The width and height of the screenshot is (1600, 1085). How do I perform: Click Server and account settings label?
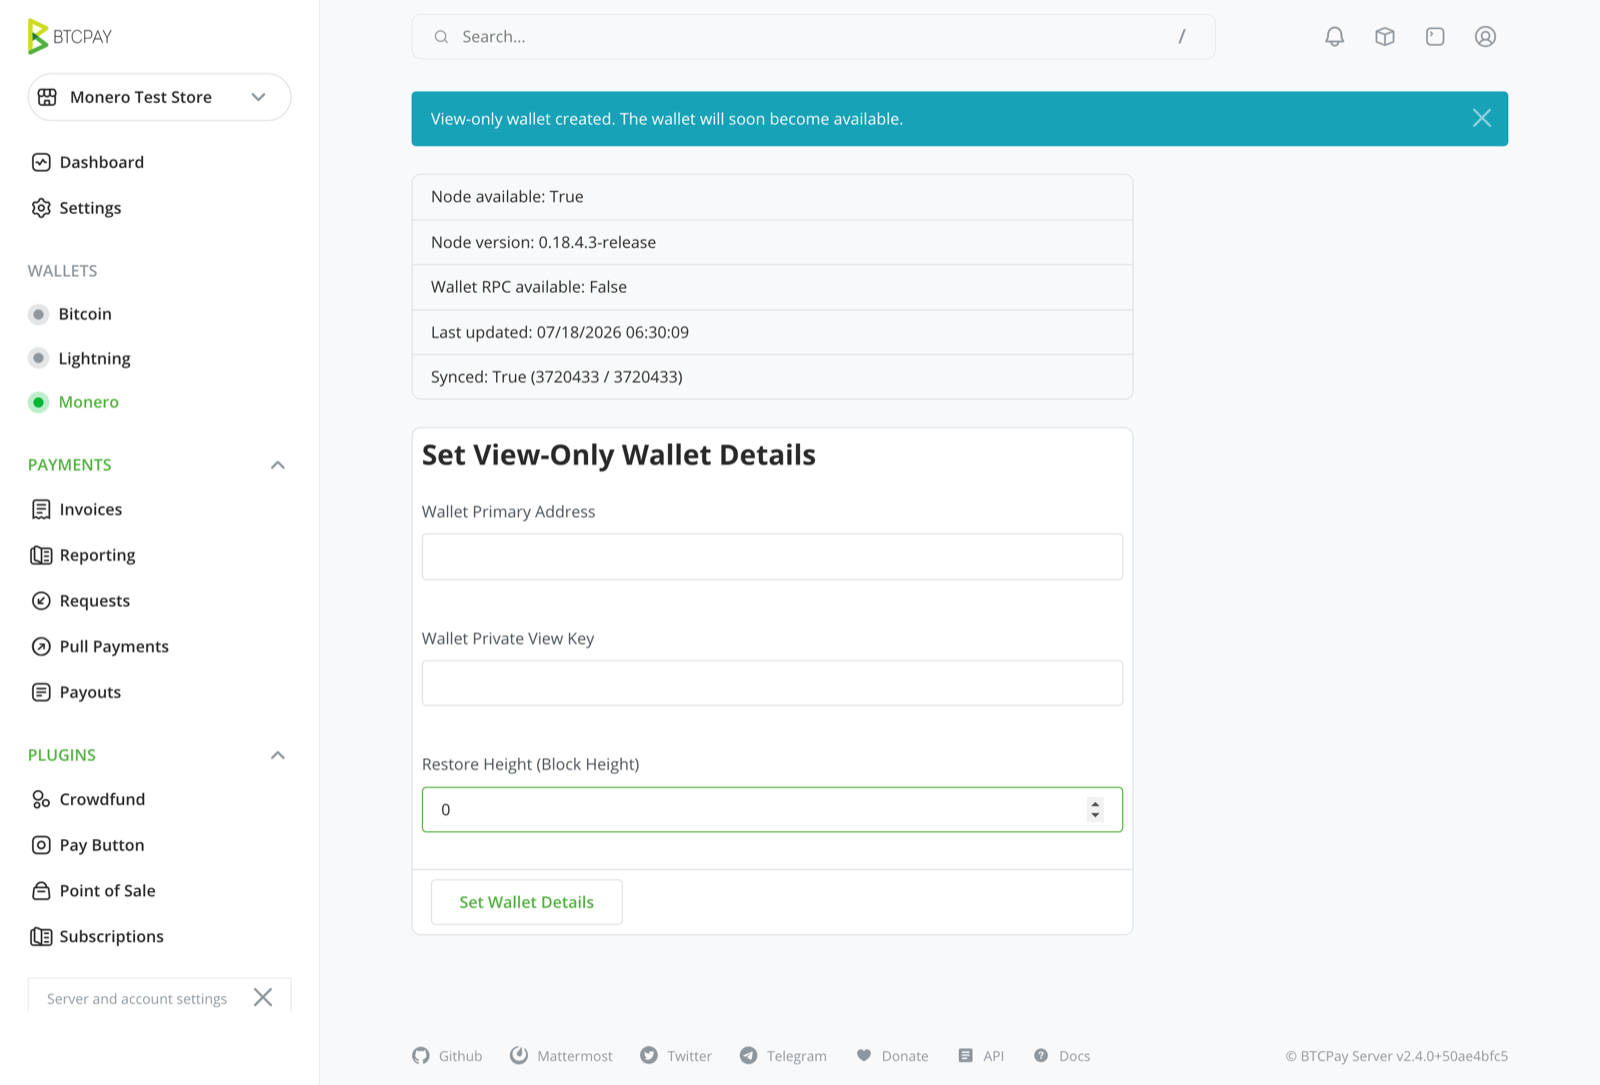pyautogui.click(x=137, y=999)
